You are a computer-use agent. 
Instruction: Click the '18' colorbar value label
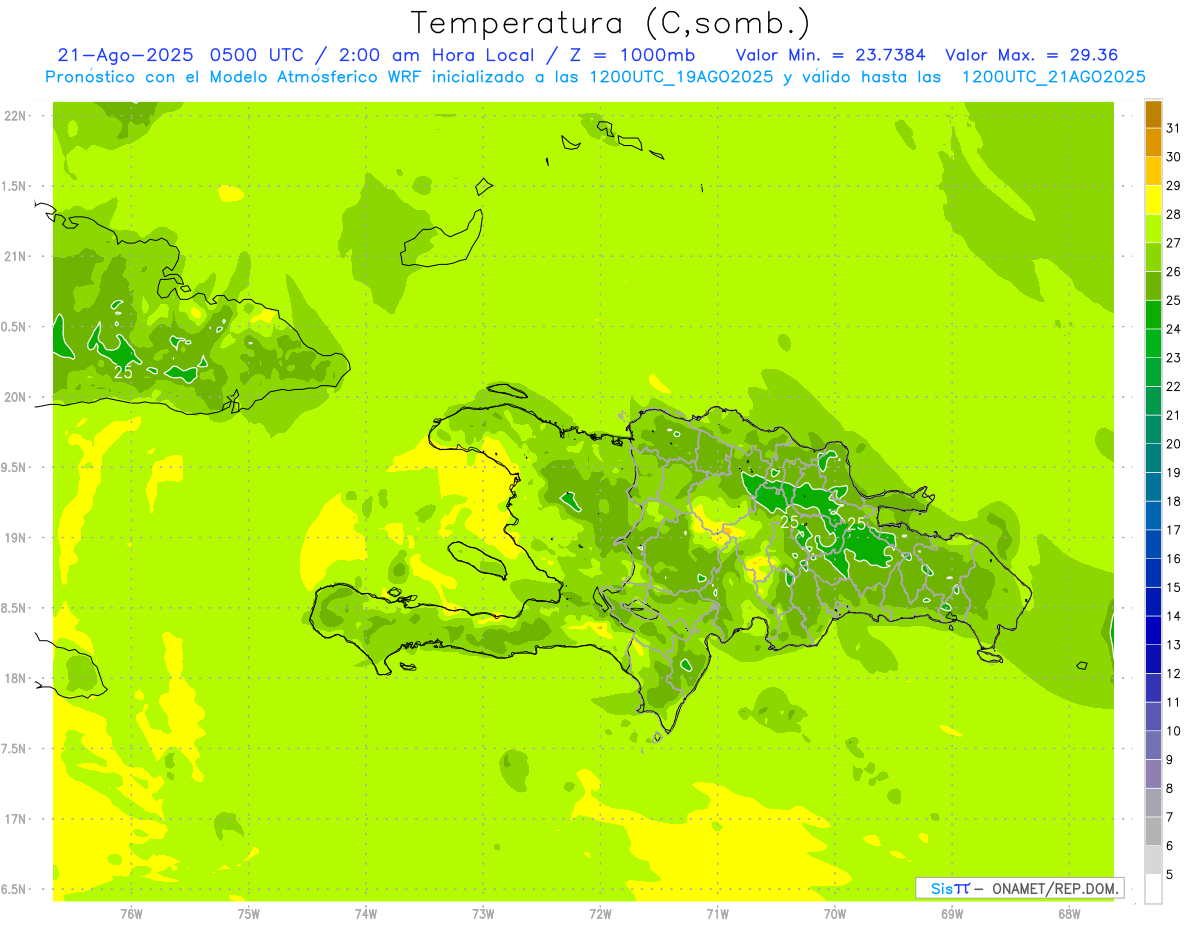tap(1174, 501)
